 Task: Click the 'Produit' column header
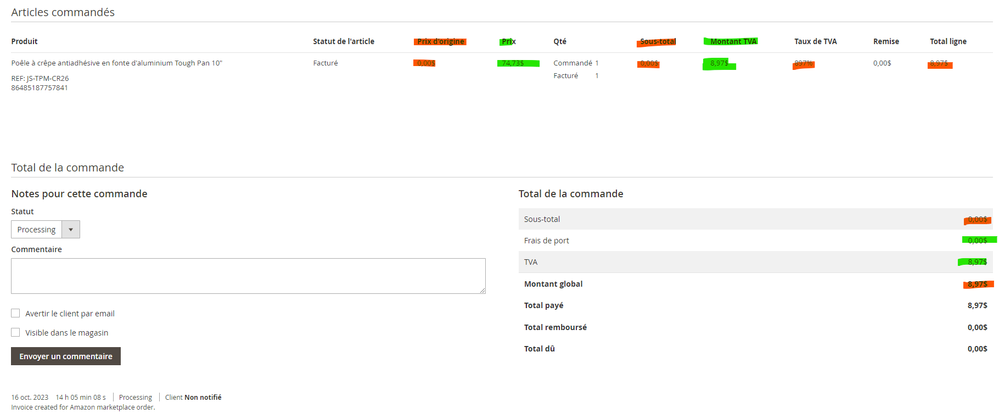point(24,41)
